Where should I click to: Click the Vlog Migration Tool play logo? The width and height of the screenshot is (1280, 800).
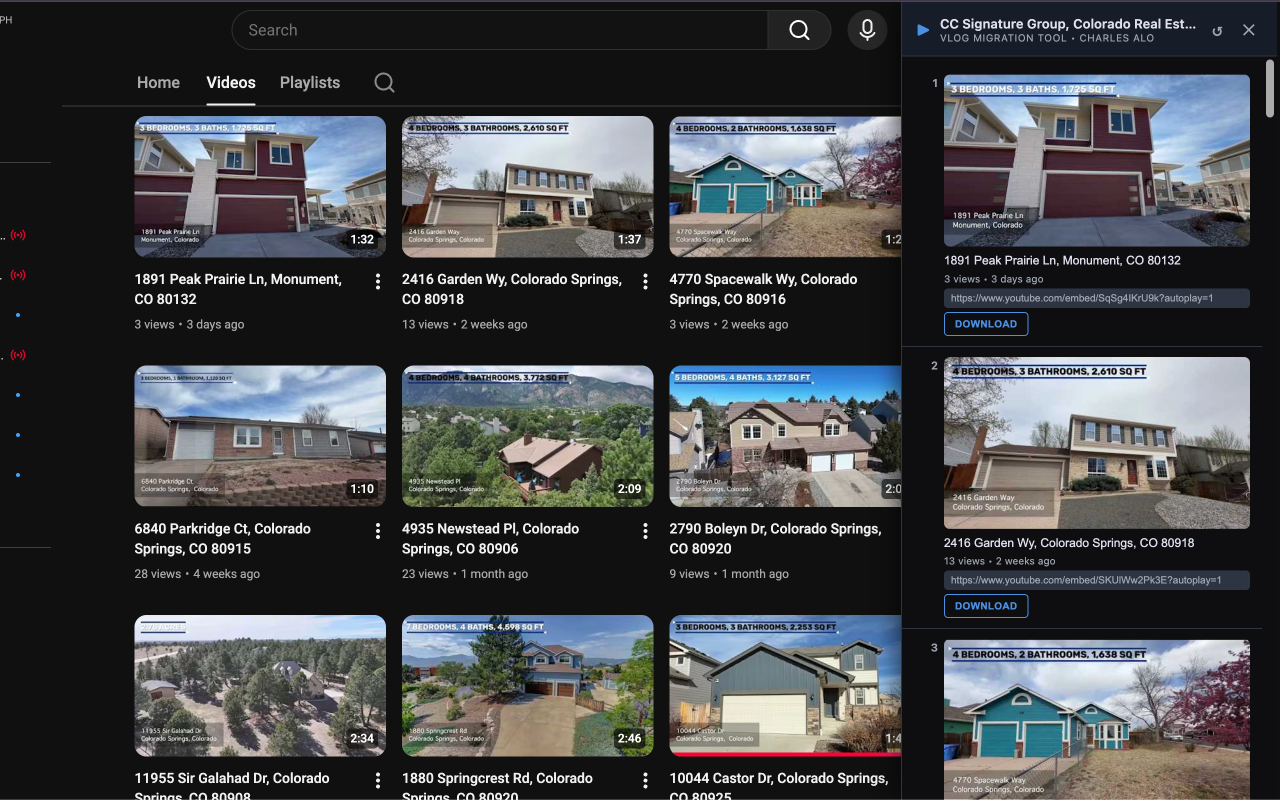(x=923, y=30)
